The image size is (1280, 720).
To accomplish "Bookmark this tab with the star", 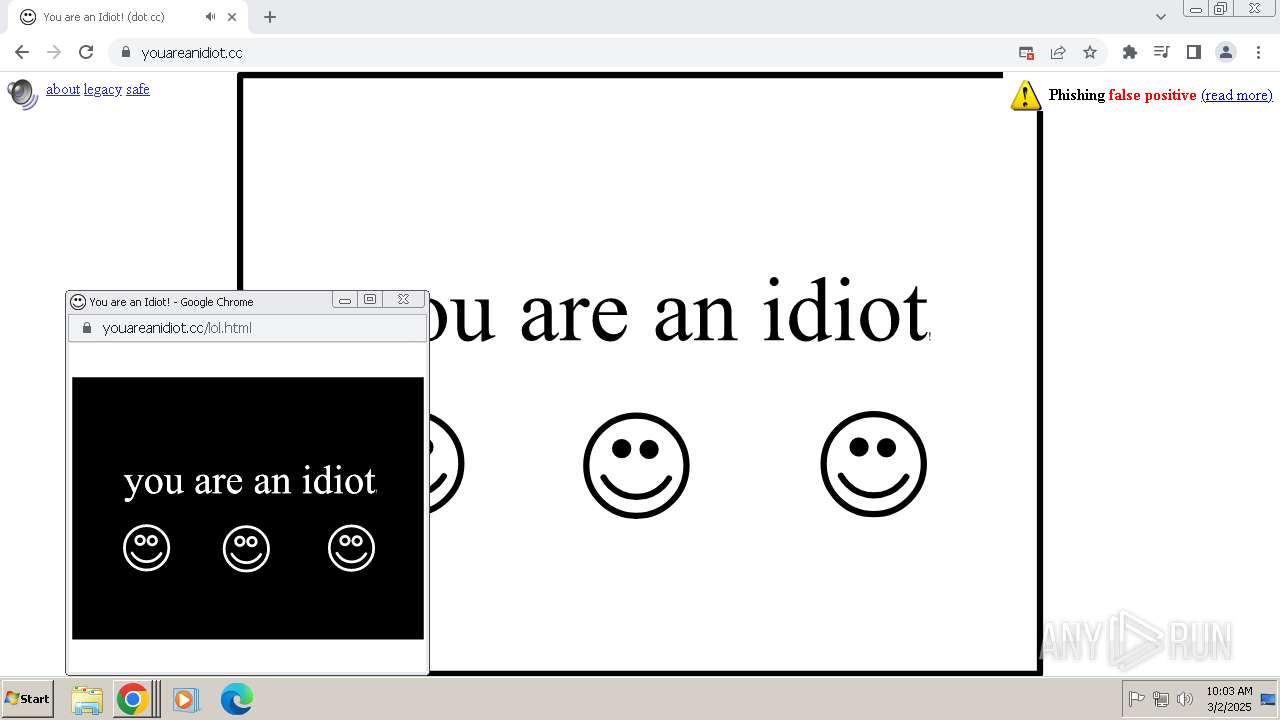I will click(1090, 52).
